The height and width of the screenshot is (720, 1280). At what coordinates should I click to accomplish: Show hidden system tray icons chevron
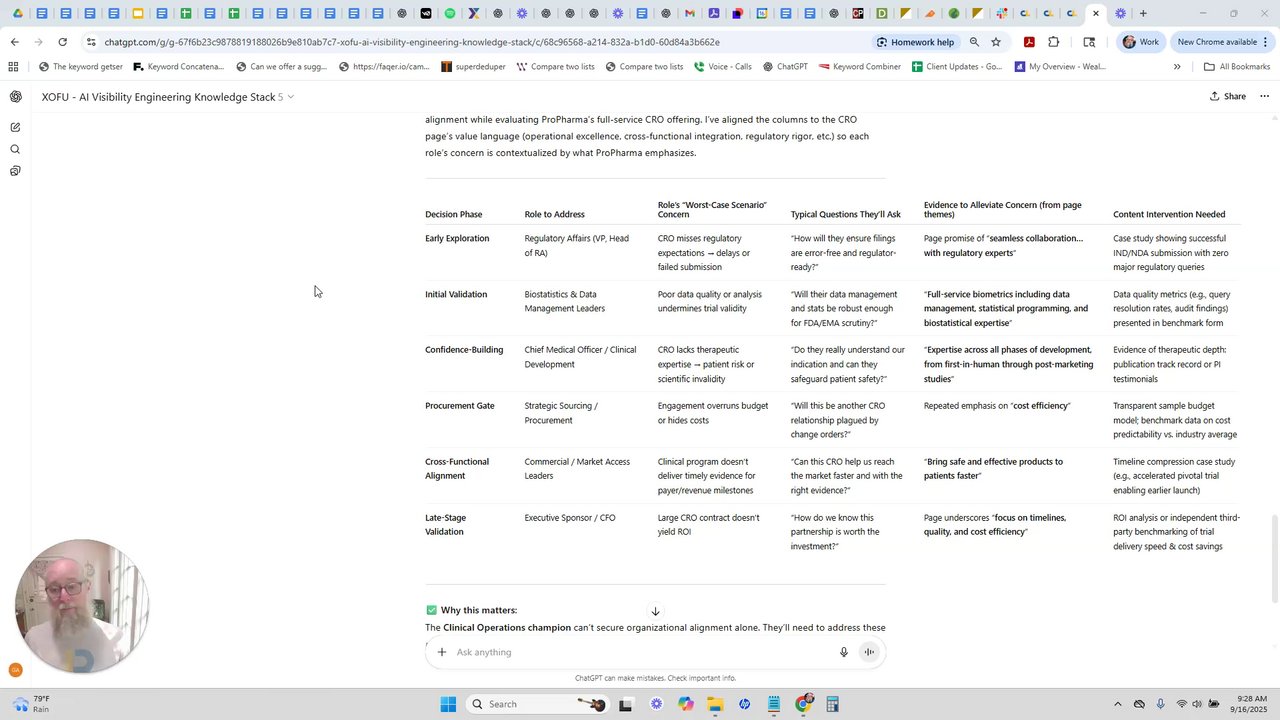pyautogui.click(x=1117, y=704)
